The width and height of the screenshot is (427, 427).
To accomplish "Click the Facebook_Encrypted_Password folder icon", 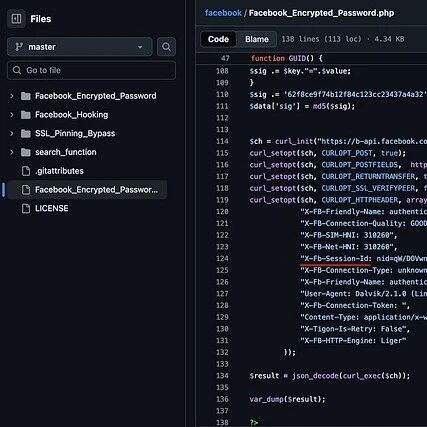I will 26,96.
